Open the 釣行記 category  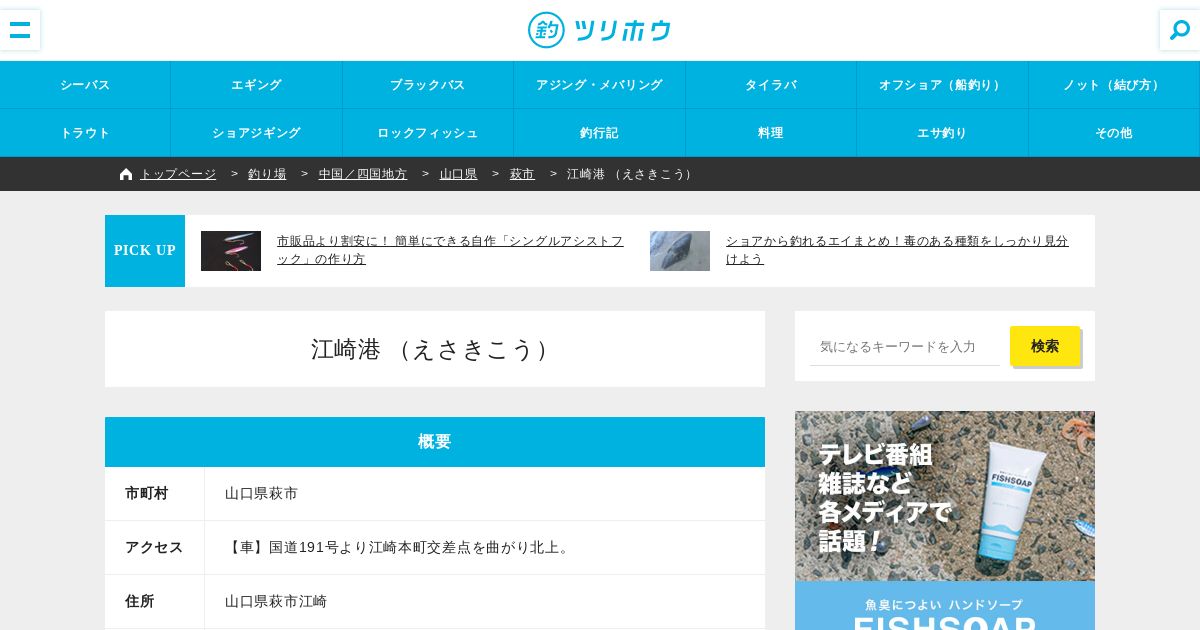[x=600, y=133]
